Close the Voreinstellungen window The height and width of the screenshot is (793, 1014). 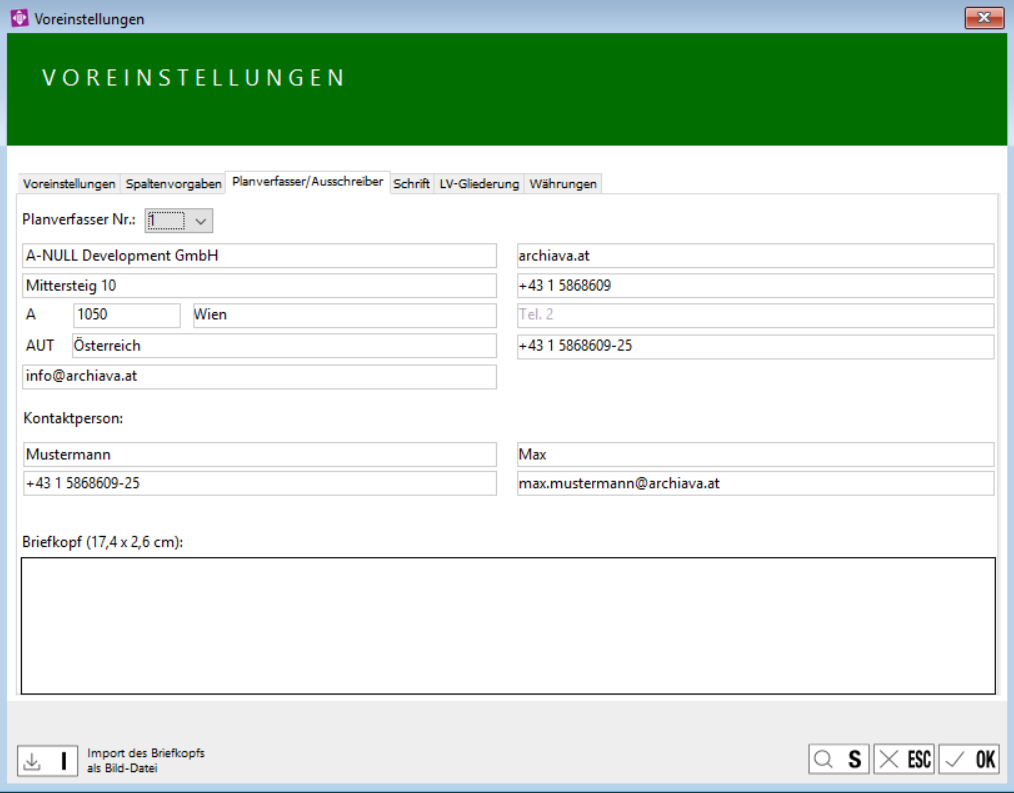point(984,17)
